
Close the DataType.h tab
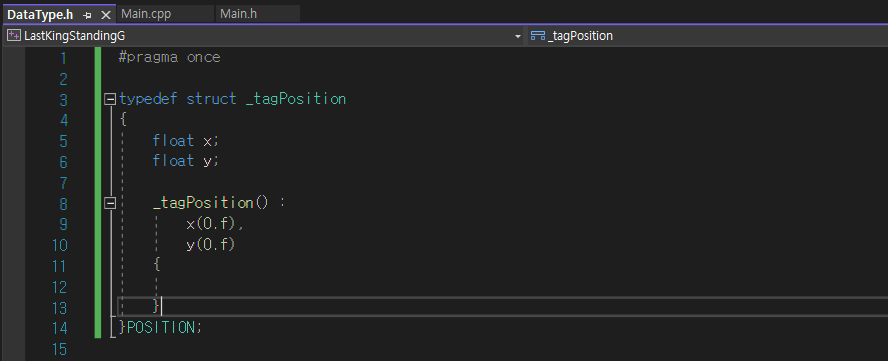tap(105, 15)
